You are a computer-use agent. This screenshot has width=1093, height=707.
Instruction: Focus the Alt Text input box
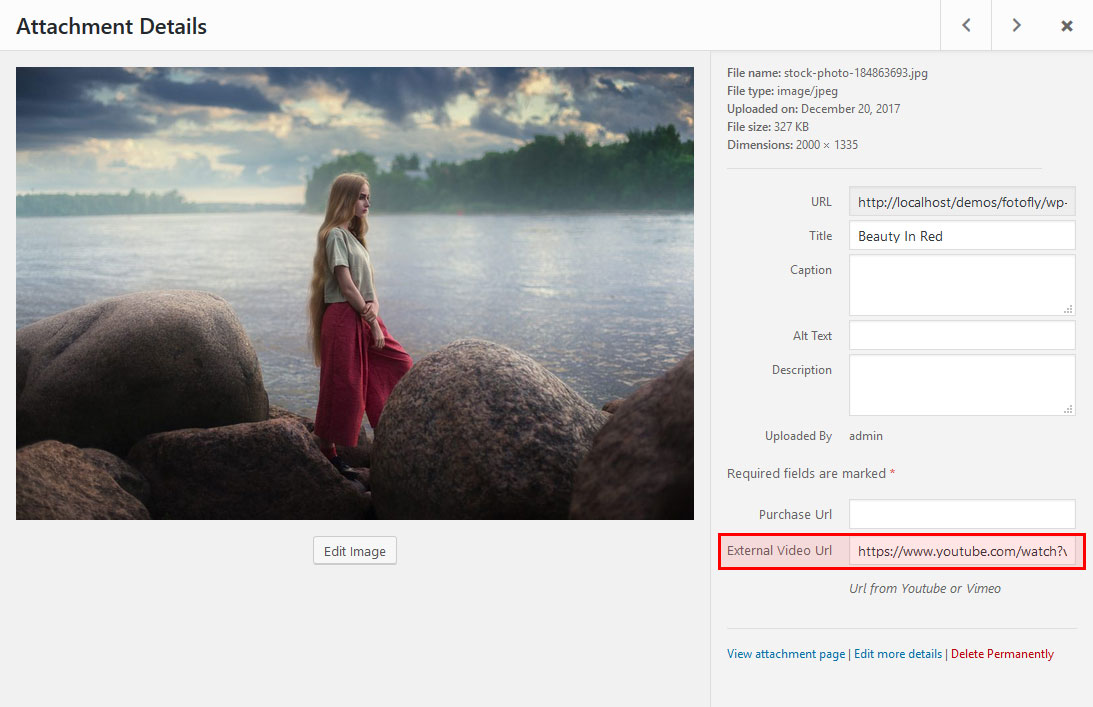pyautogui.click(x=962, y=336)
